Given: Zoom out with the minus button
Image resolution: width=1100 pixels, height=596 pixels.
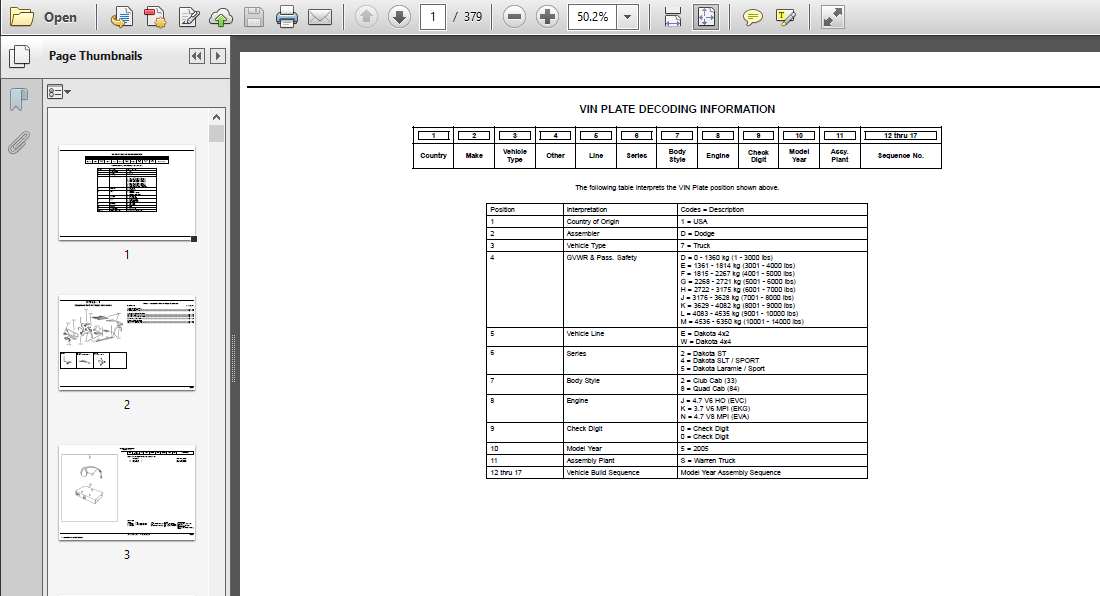Looking at the screenshot, I should (x=514, y=17).
